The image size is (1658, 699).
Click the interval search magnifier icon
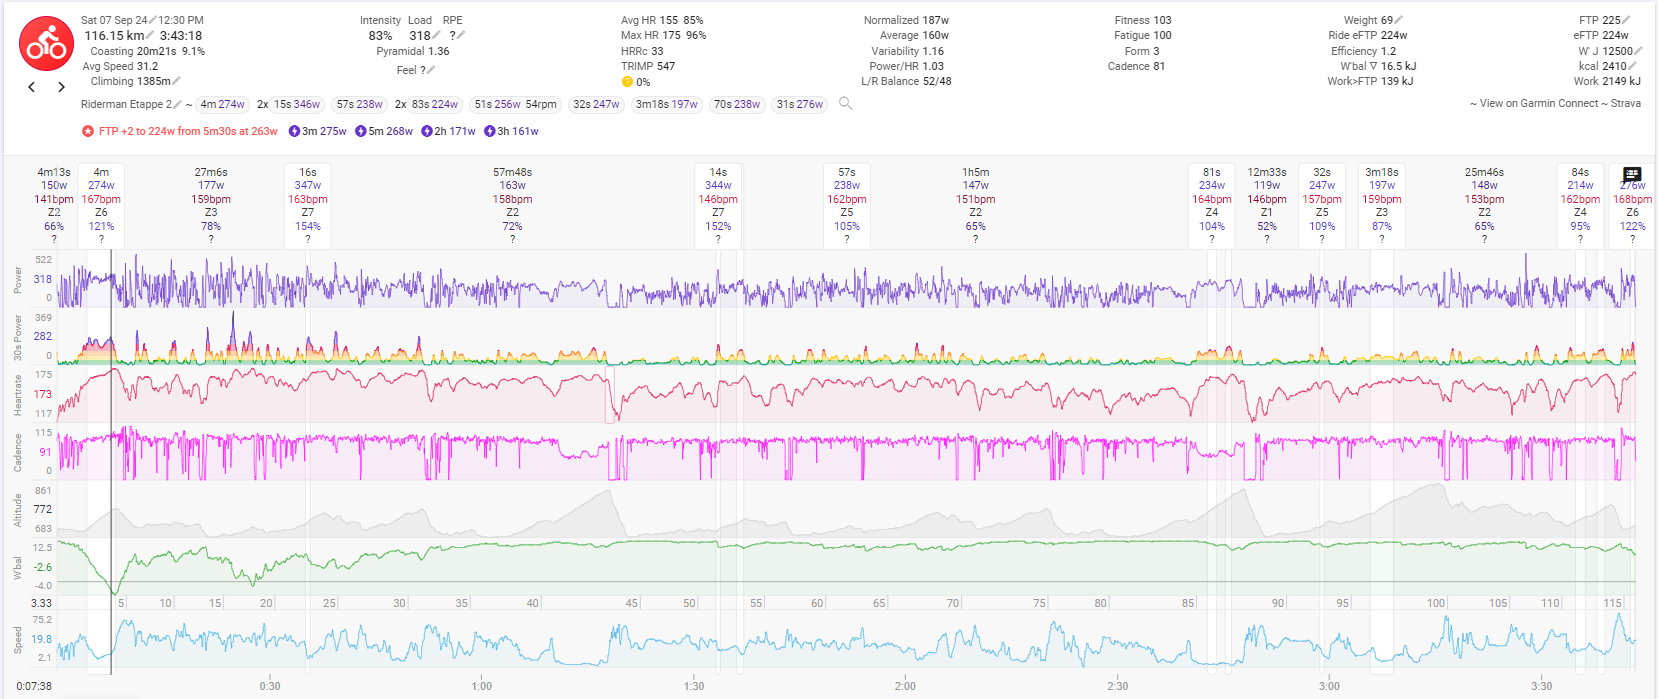click(x=845, y=104)
